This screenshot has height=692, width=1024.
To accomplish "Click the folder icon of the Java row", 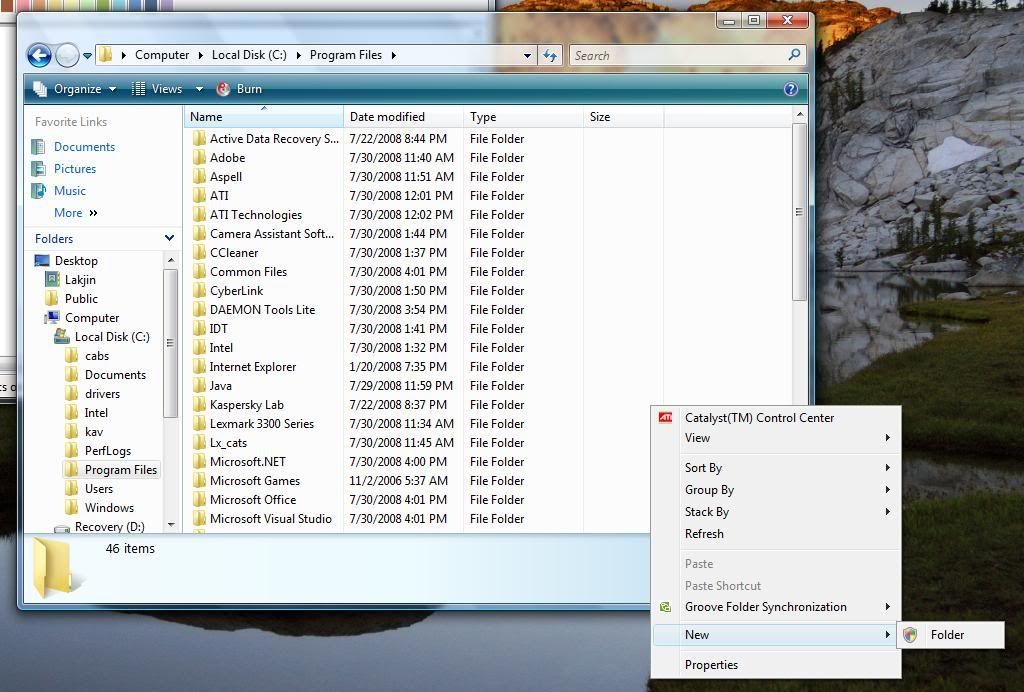I will point(199,386).
